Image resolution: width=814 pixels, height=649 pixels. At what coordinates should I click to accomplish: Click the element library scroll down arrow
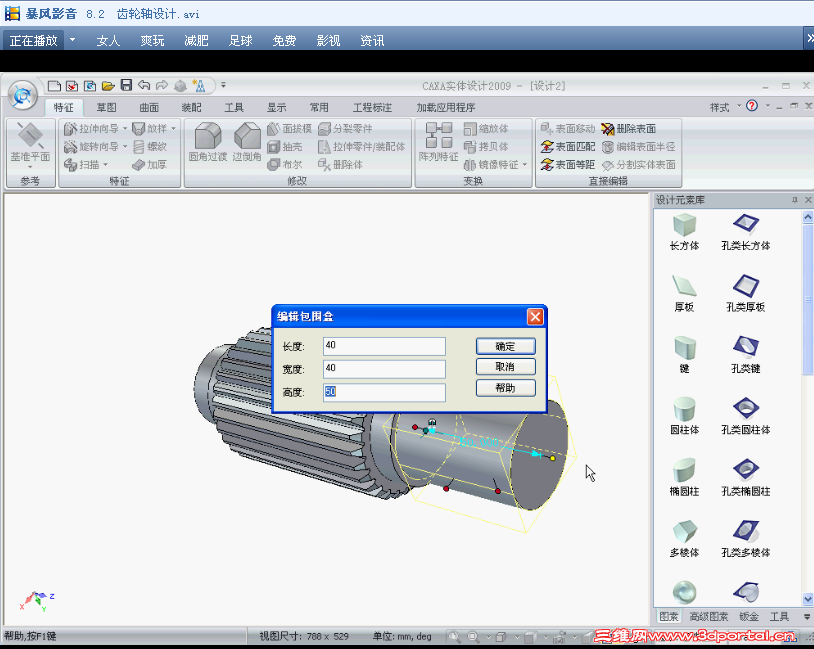coord(808,599)
